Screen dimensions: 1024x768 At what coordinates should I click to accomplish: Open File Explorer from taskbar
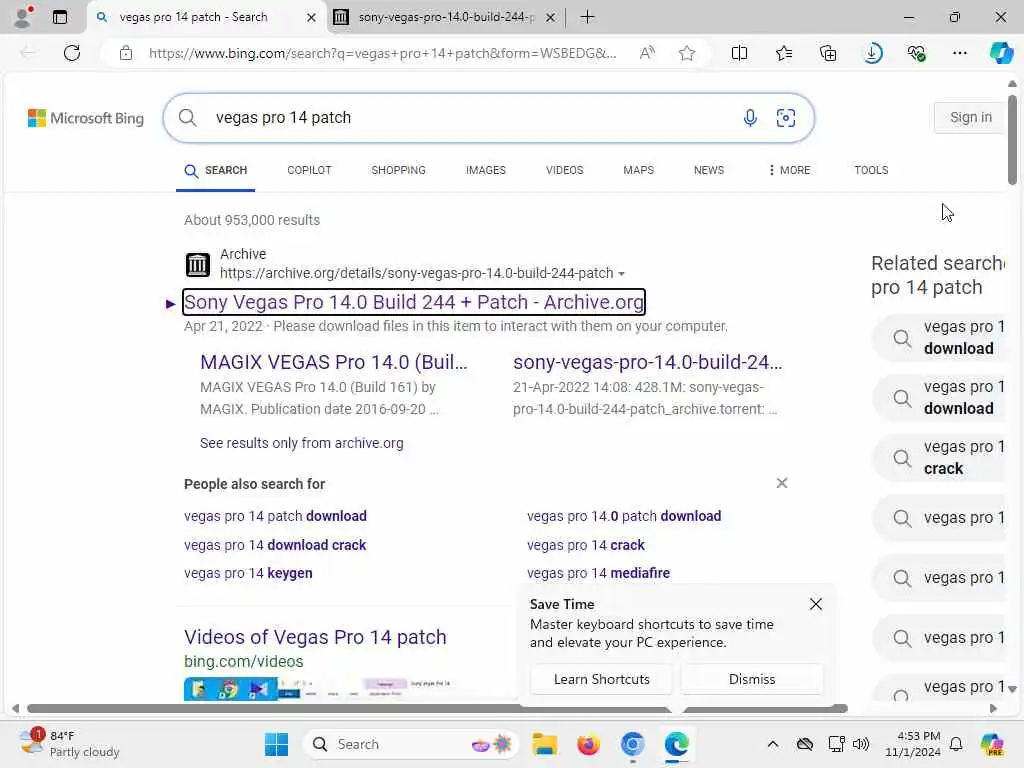(x=544, y=744)
